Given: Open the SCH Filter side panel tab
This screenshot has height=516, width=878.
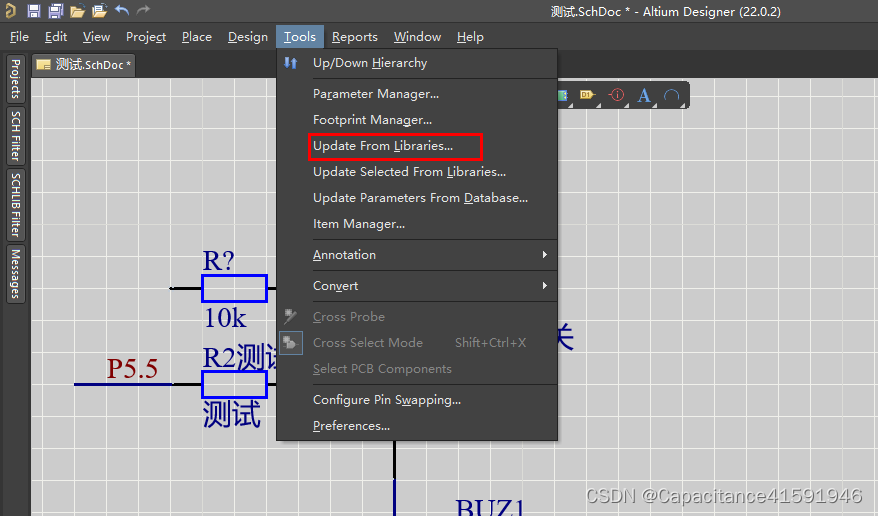Looking at the screenshot, I should click(x=16, y=136).
